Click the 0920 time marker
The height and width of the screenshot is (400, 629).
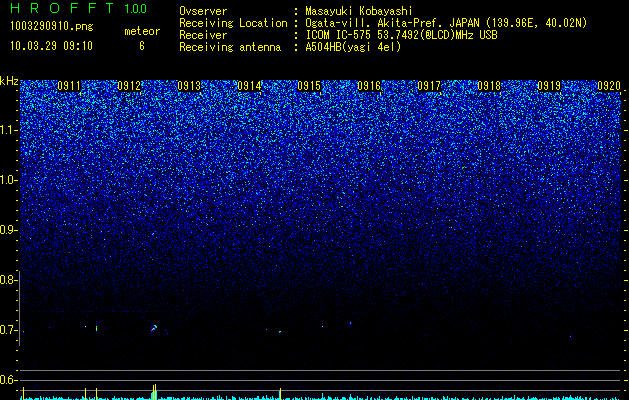point(609,86)
